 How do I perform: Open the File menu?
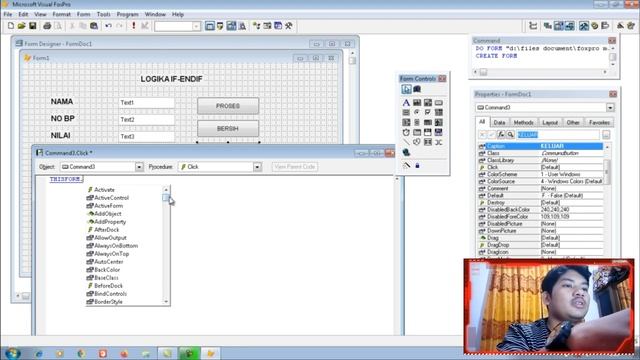pos(8,14)
